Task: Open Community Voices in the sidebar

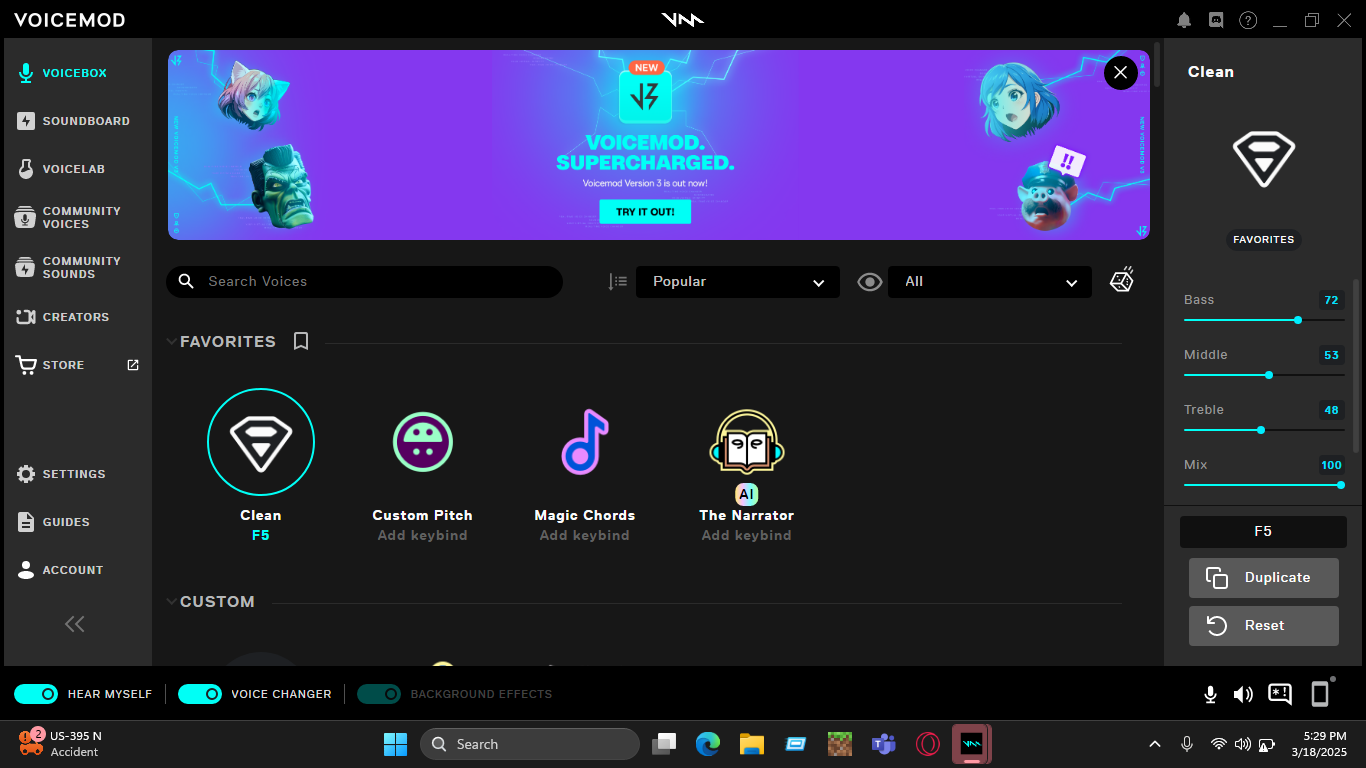Action: point(70,217)
